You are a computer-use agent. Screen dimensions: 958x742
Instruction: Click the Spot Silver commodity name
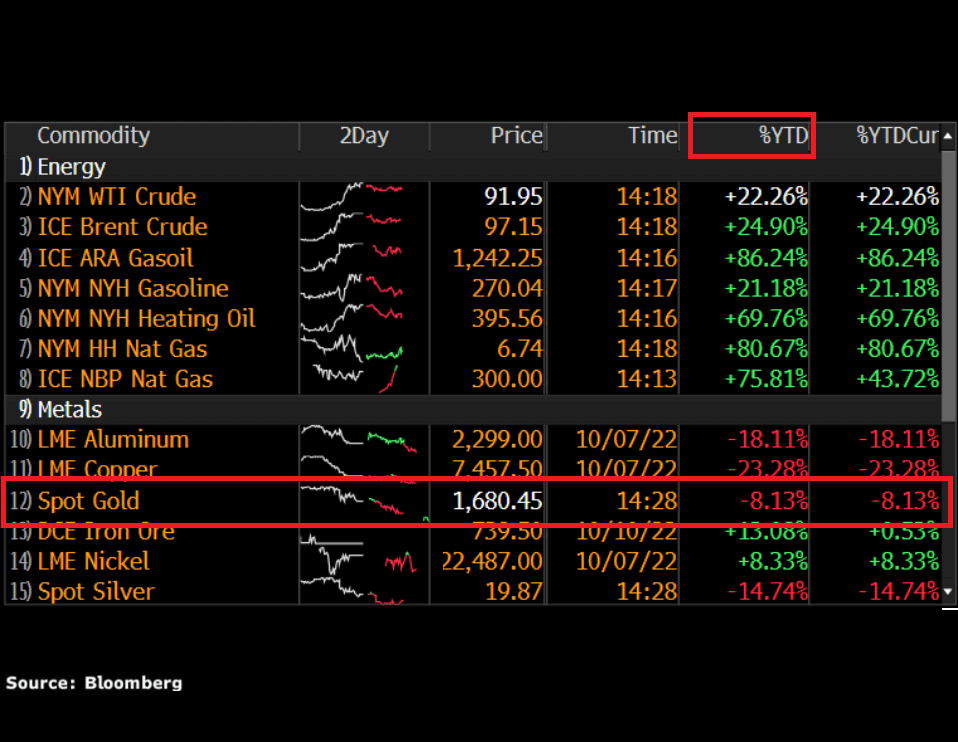(x=96, y=591)
